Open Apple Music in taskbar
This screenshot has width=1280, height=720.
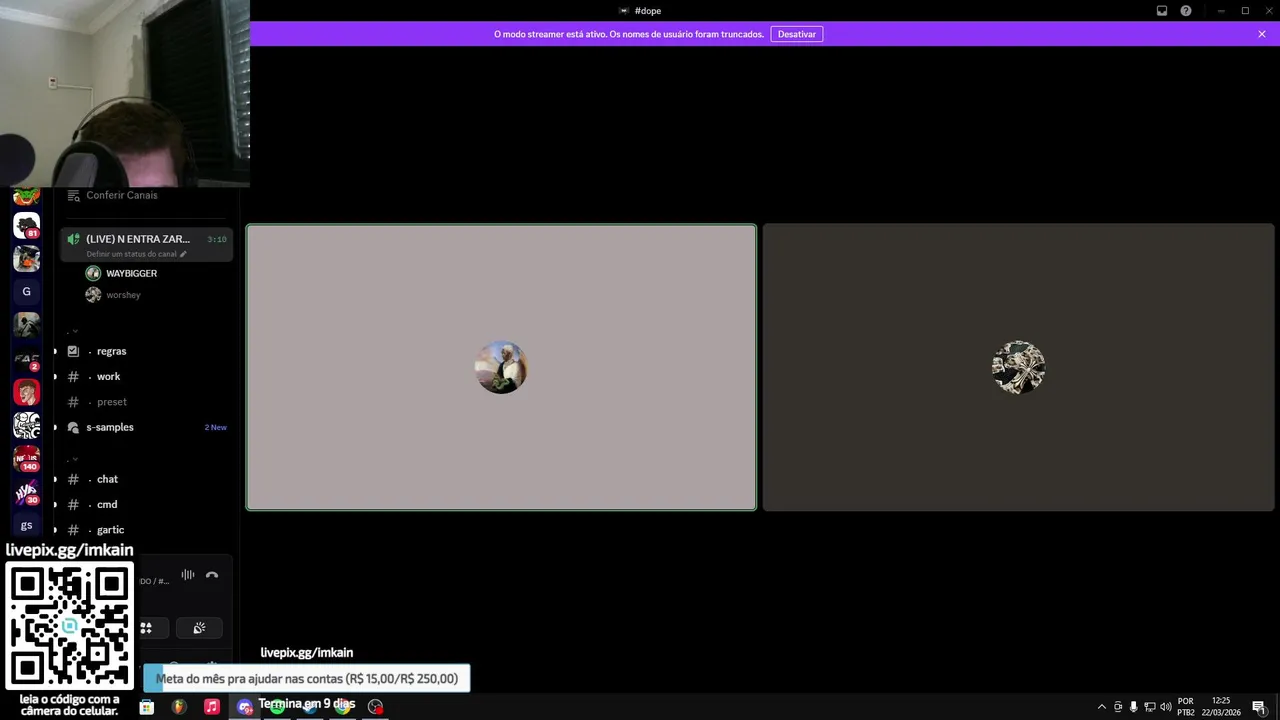point(212,707)
